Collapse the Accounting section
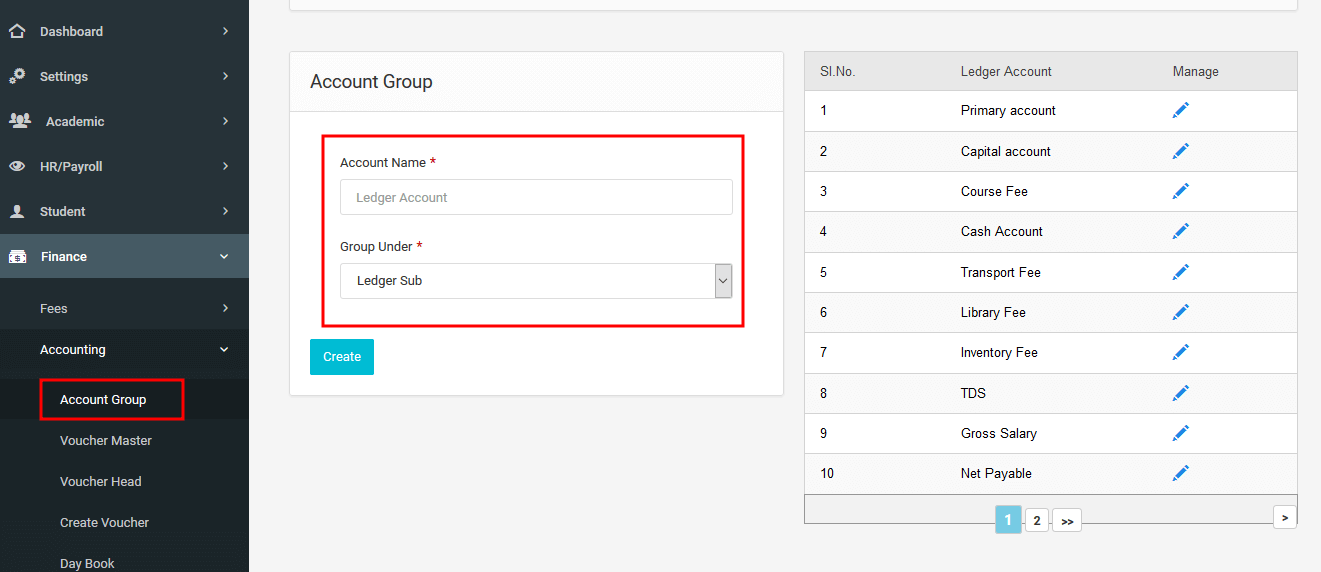 [124, 350]
